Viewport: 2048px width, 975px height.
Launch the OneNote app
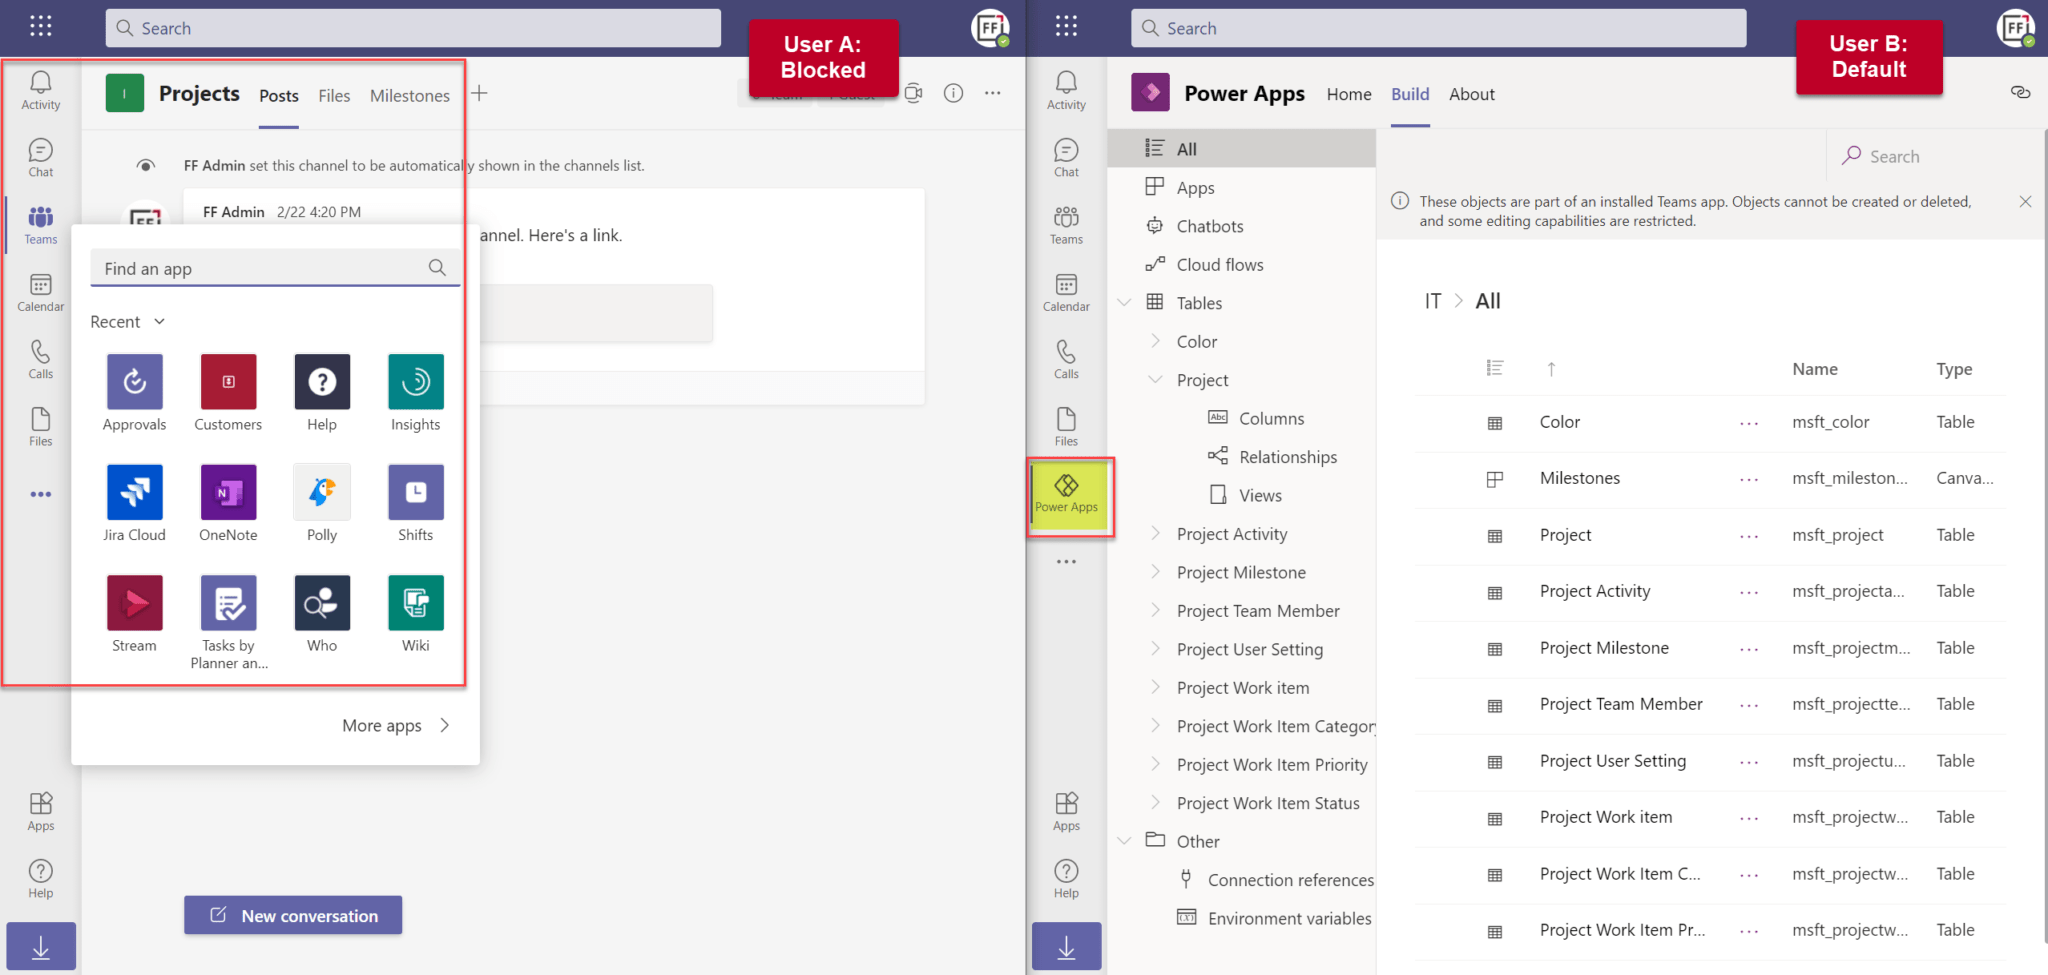pyautogui.click(x=228, y=492)
